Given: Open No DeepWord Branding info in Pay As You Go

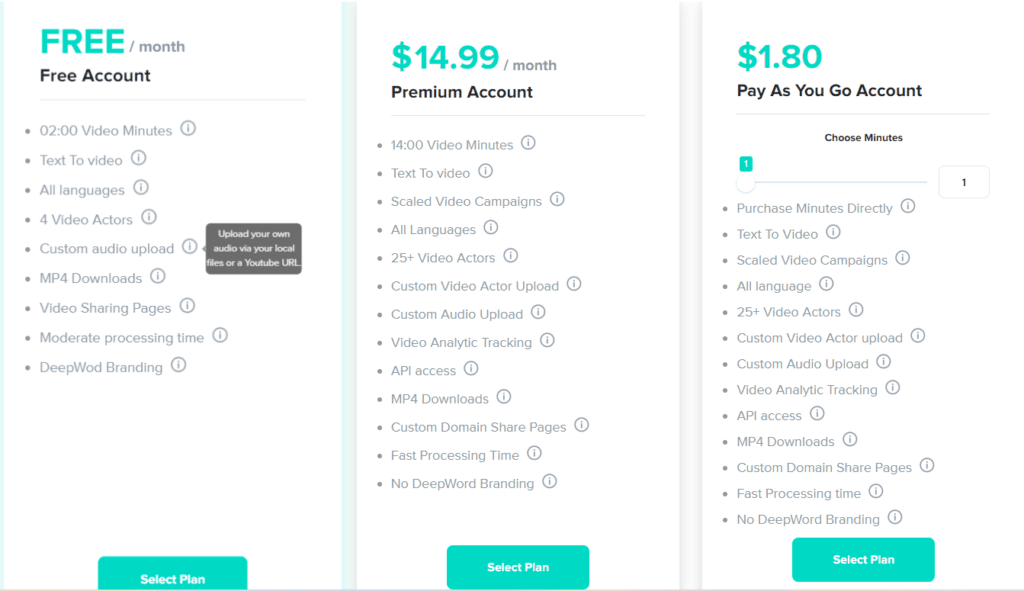Looking at the screenshot, I should [893, 519].
